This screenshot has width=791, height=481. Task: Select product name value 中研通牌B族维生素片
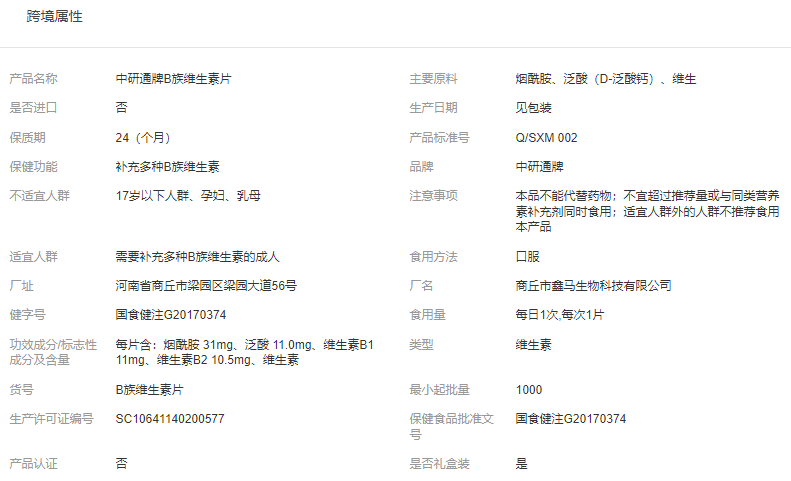point(173,79)
